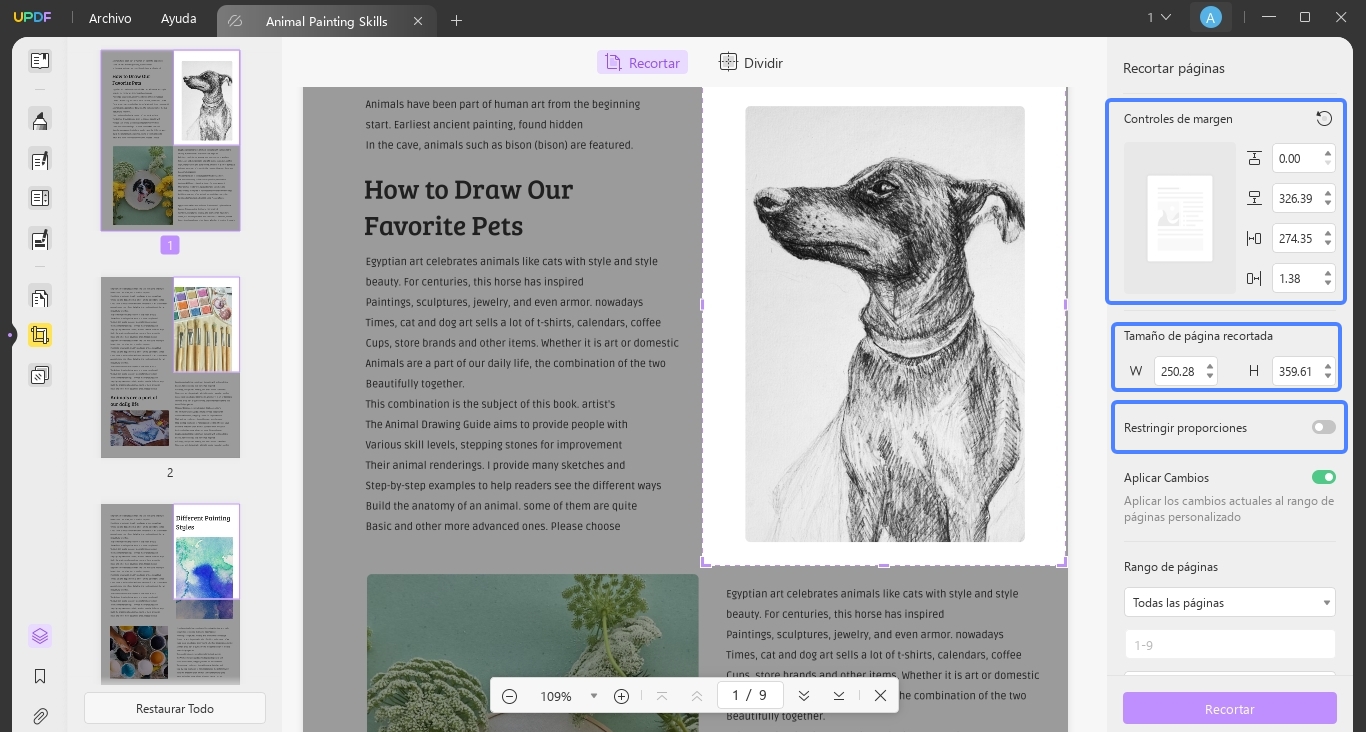Open the Ayuda menu

179,18
